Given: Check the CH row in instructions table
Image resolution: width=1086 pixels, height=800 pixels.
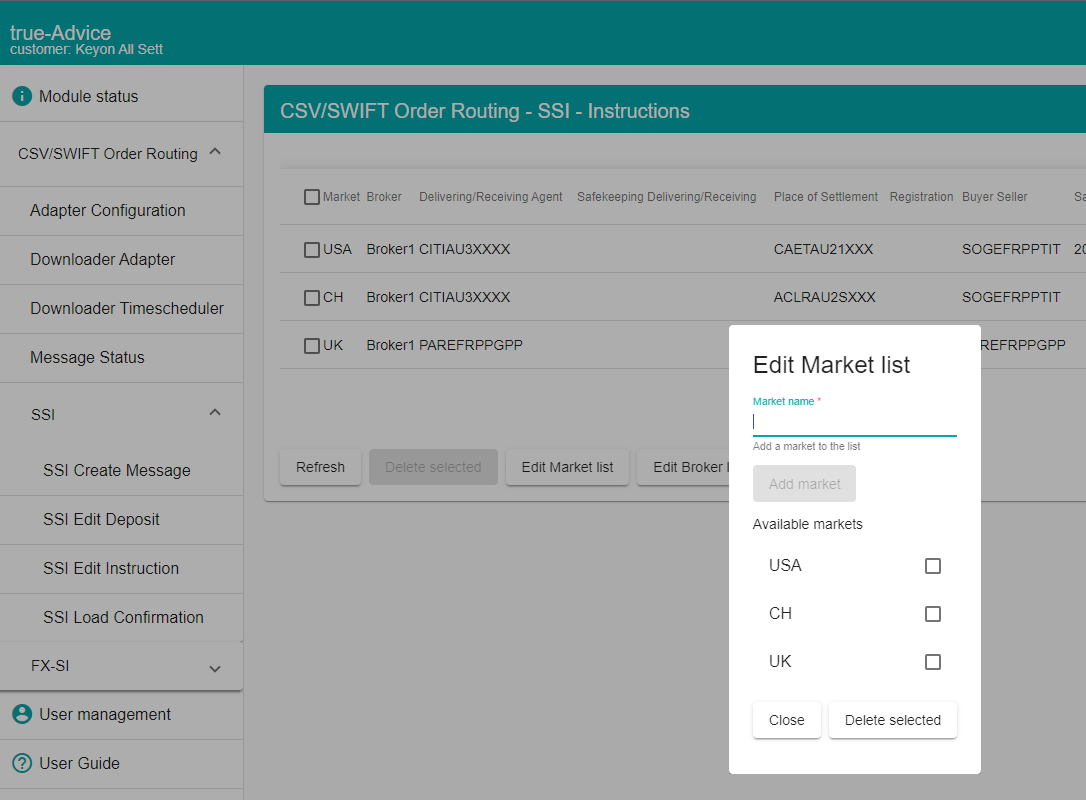Looking at the screenshot, I should (312, 298).
